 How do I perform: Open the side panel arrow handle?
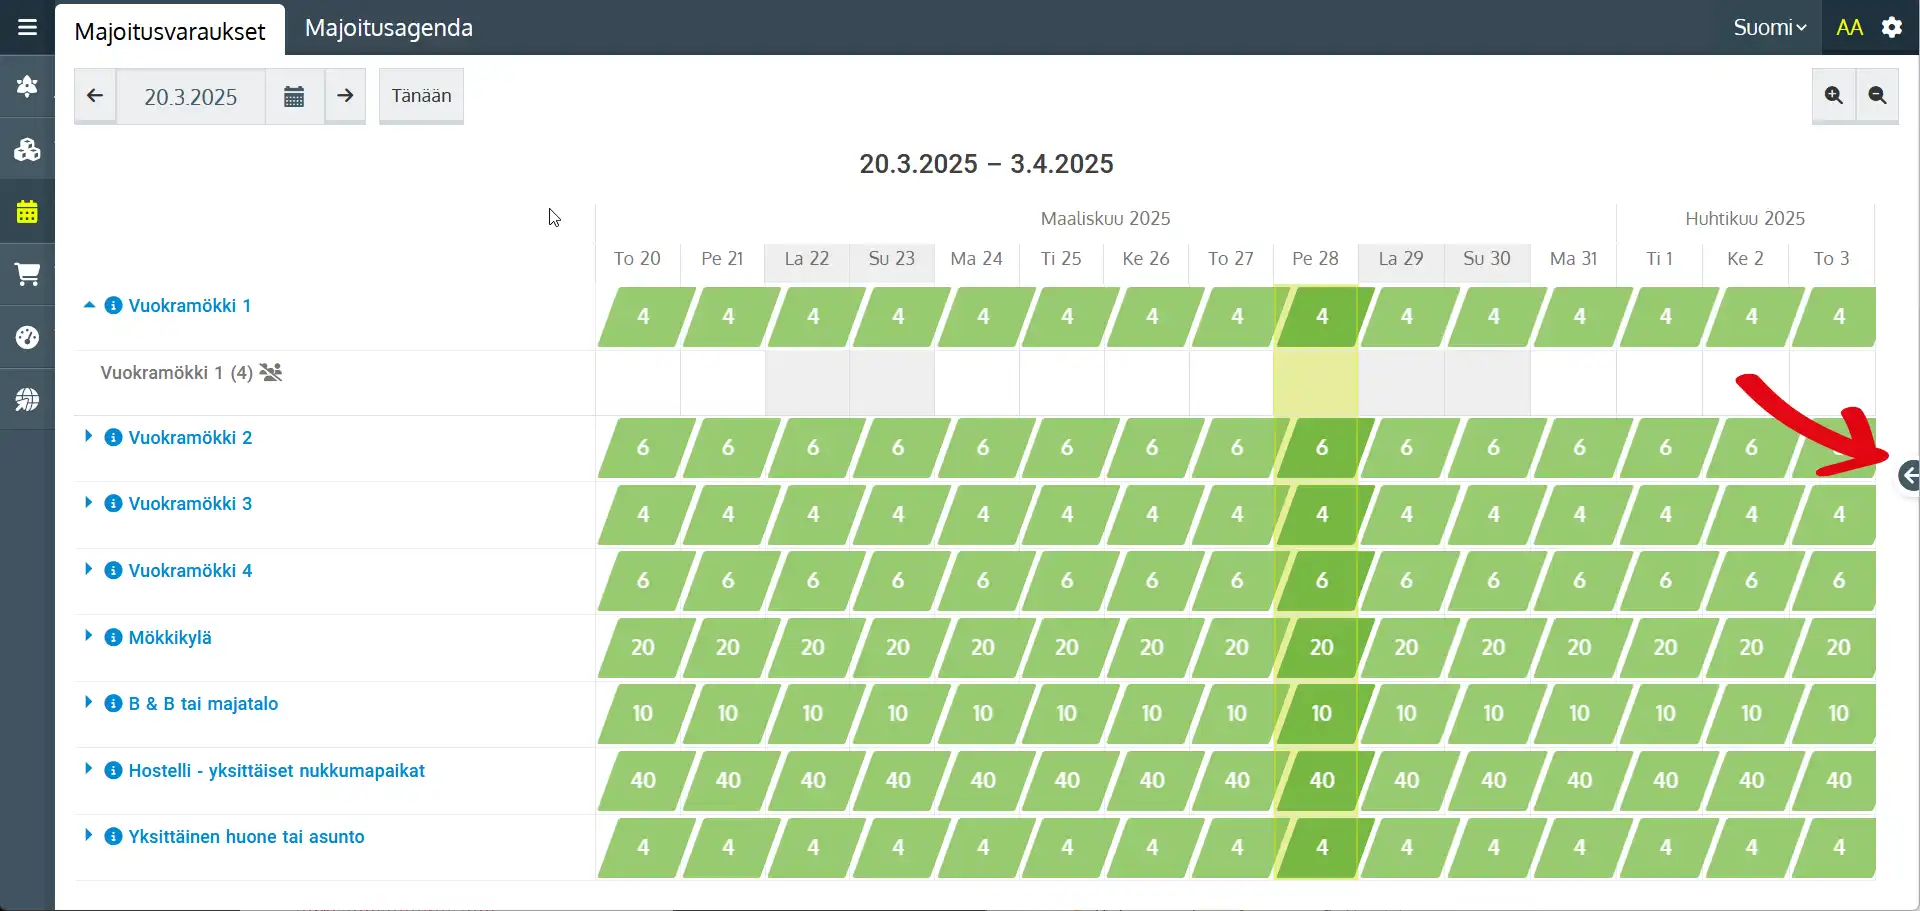coord(1908,476)
